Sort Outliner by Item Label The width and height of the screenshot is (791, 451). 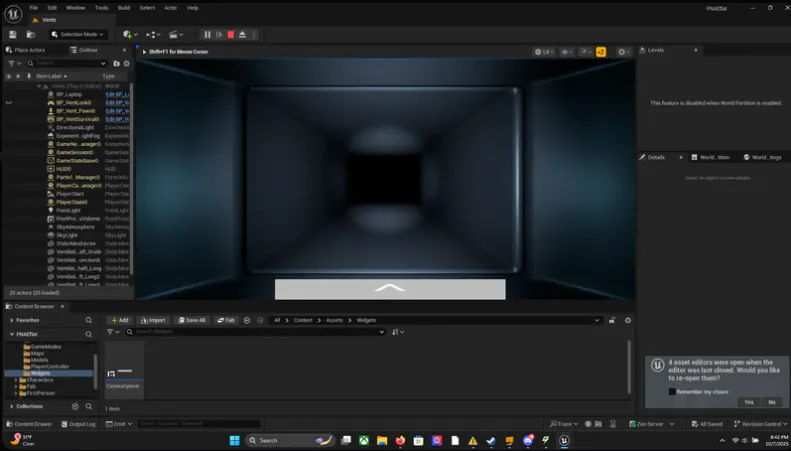[51, 76]
